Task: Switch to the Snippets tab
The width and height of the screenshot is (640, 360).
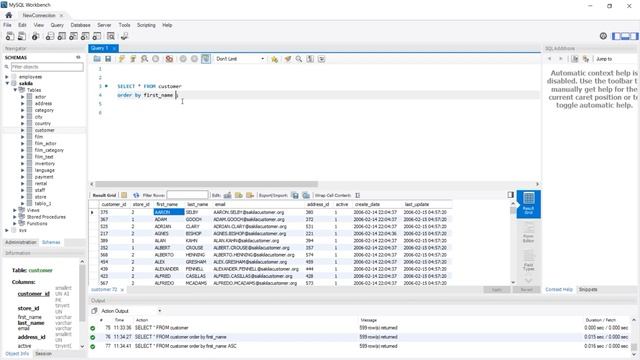Action: [x=588, y=289]
